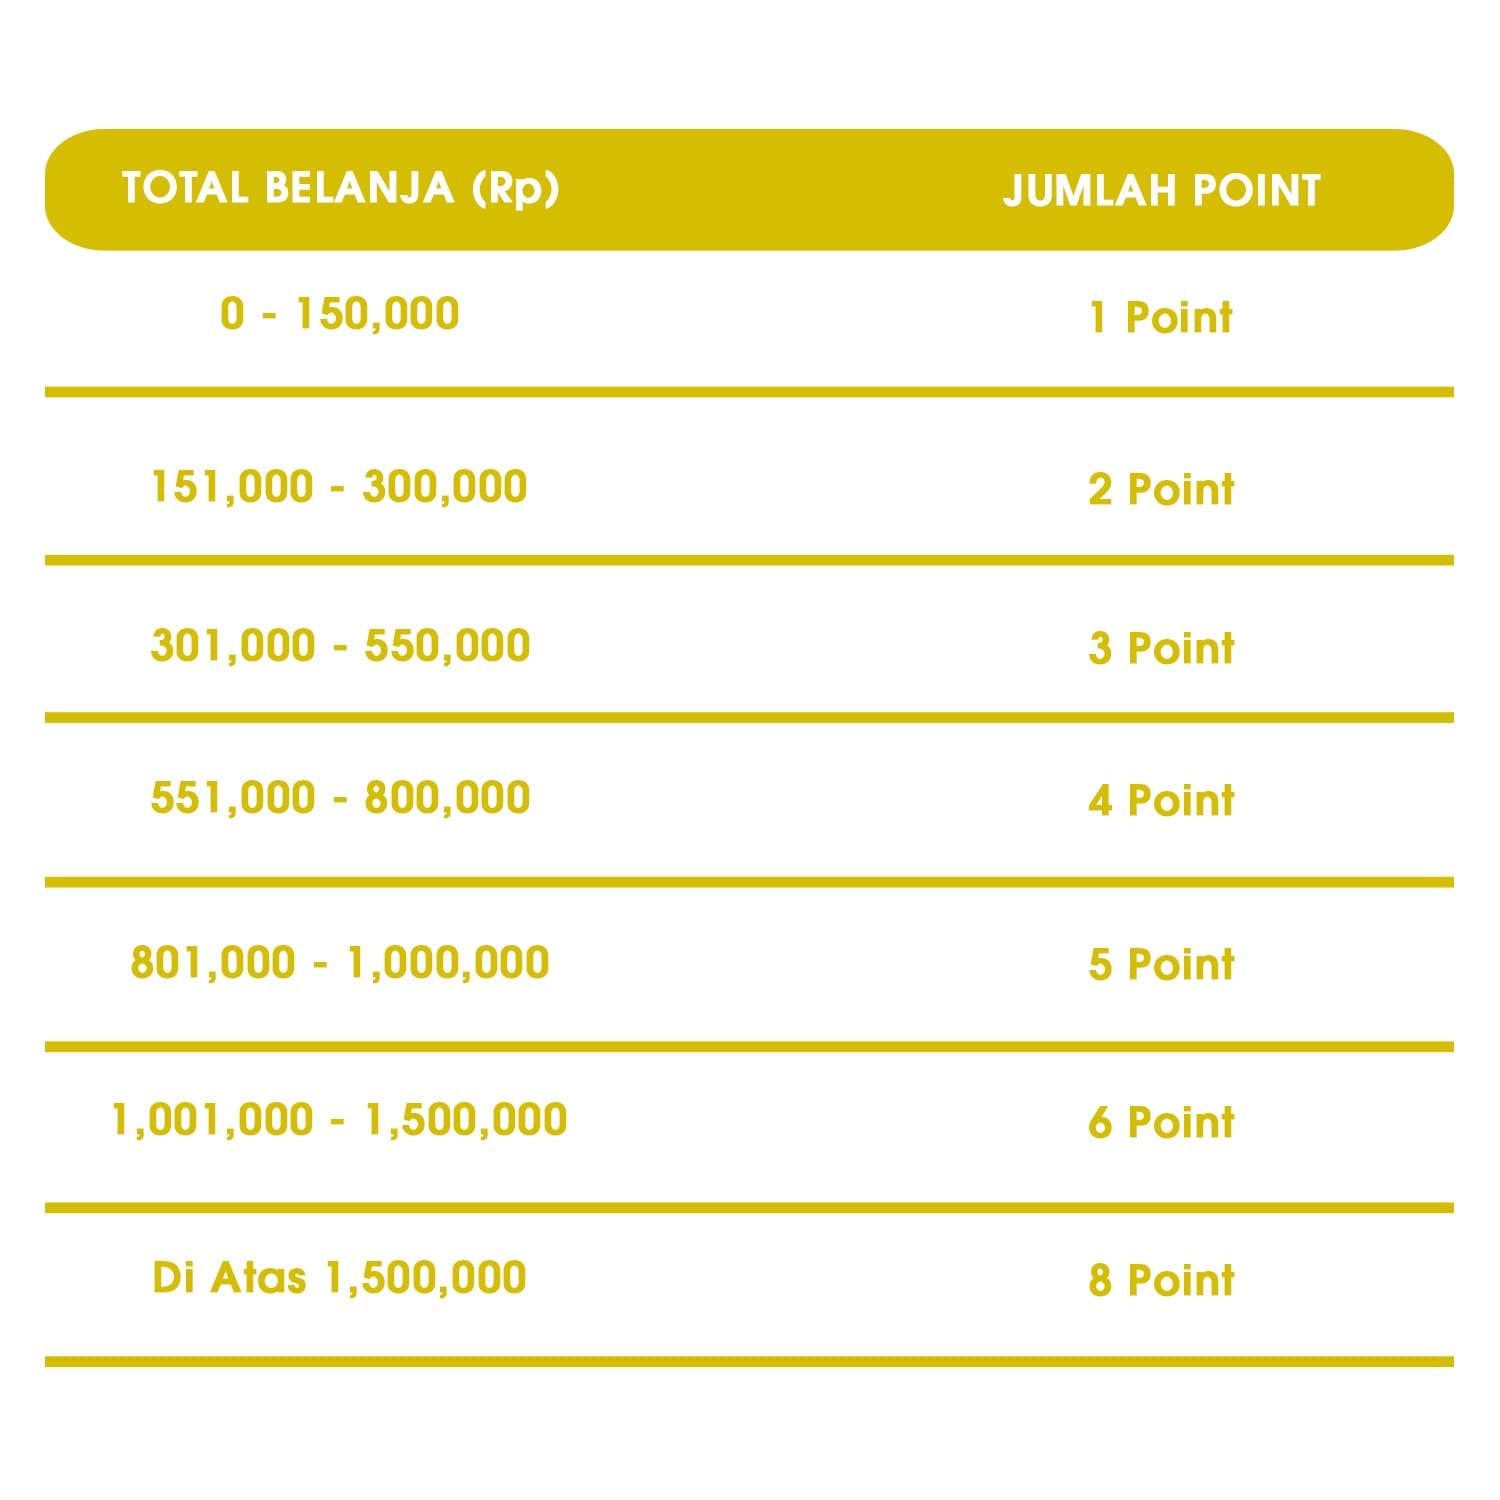1500x1500 pixels.
Task: Select the 151,000 - 300,000 range cell
Action: click(x=339, y=487)
